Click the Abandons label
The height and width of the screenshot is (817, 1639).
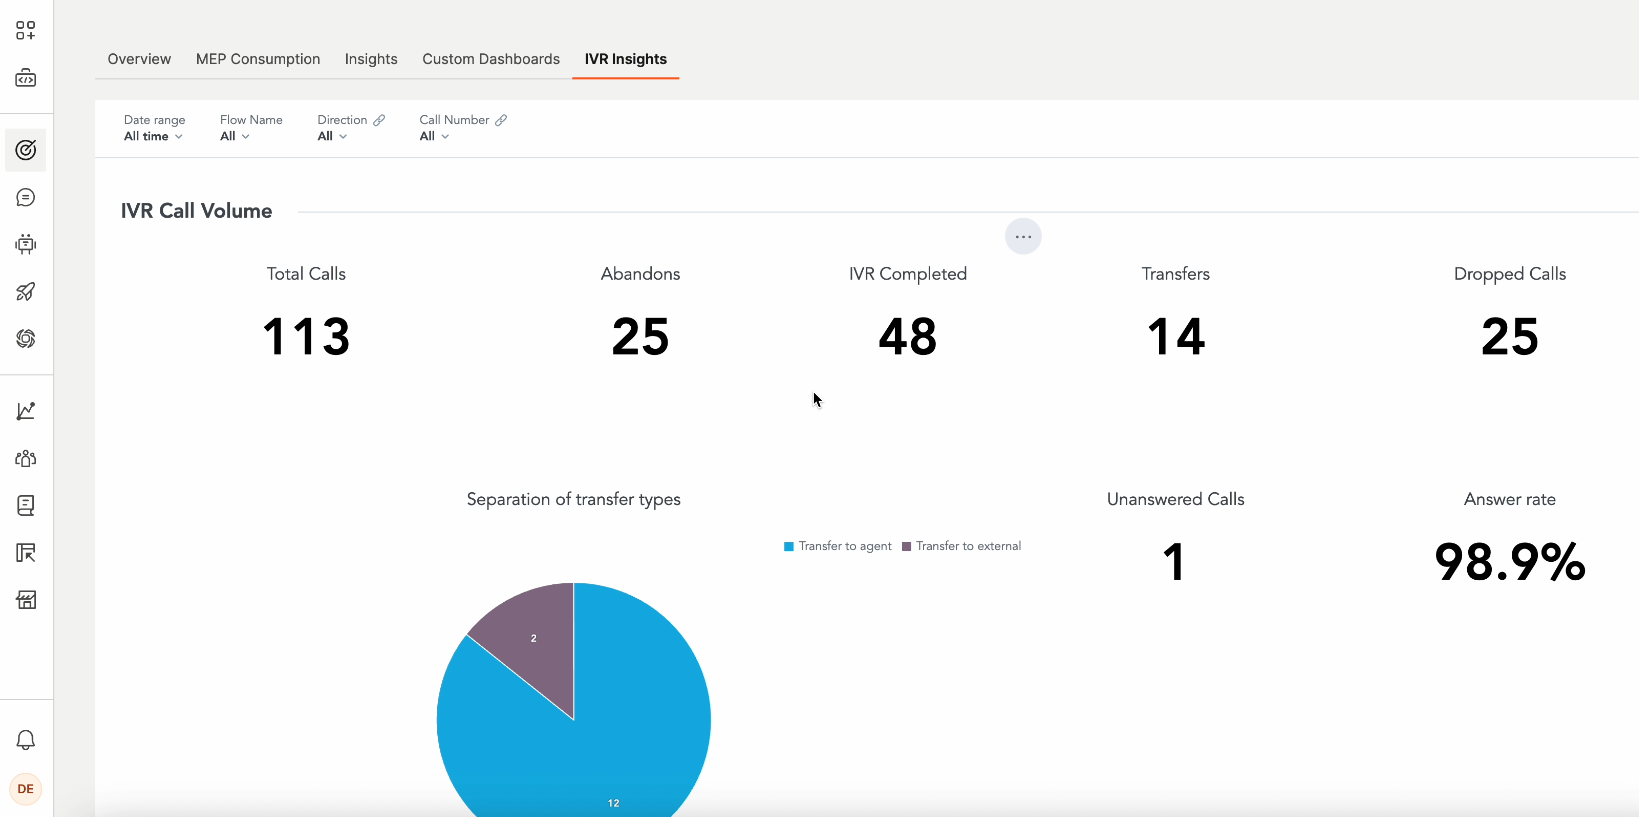coord(640,274)
